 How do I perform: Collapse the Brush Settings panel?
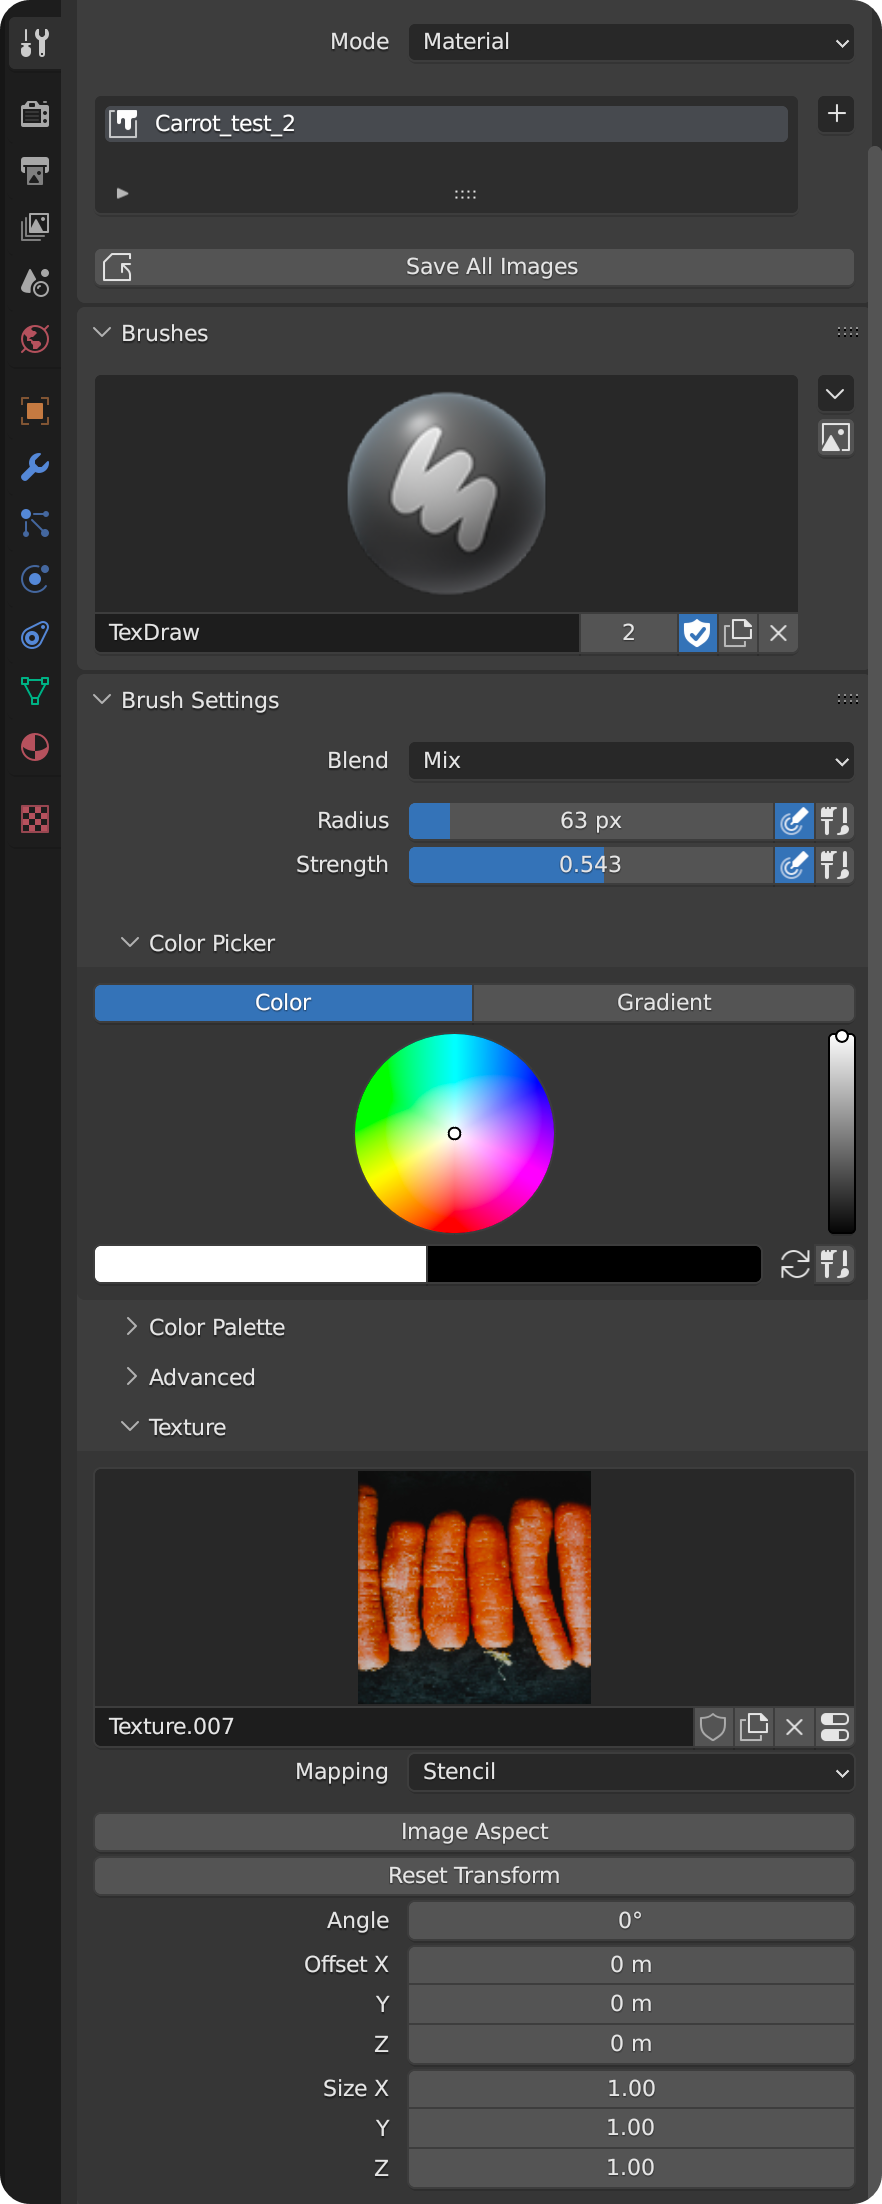102,700
